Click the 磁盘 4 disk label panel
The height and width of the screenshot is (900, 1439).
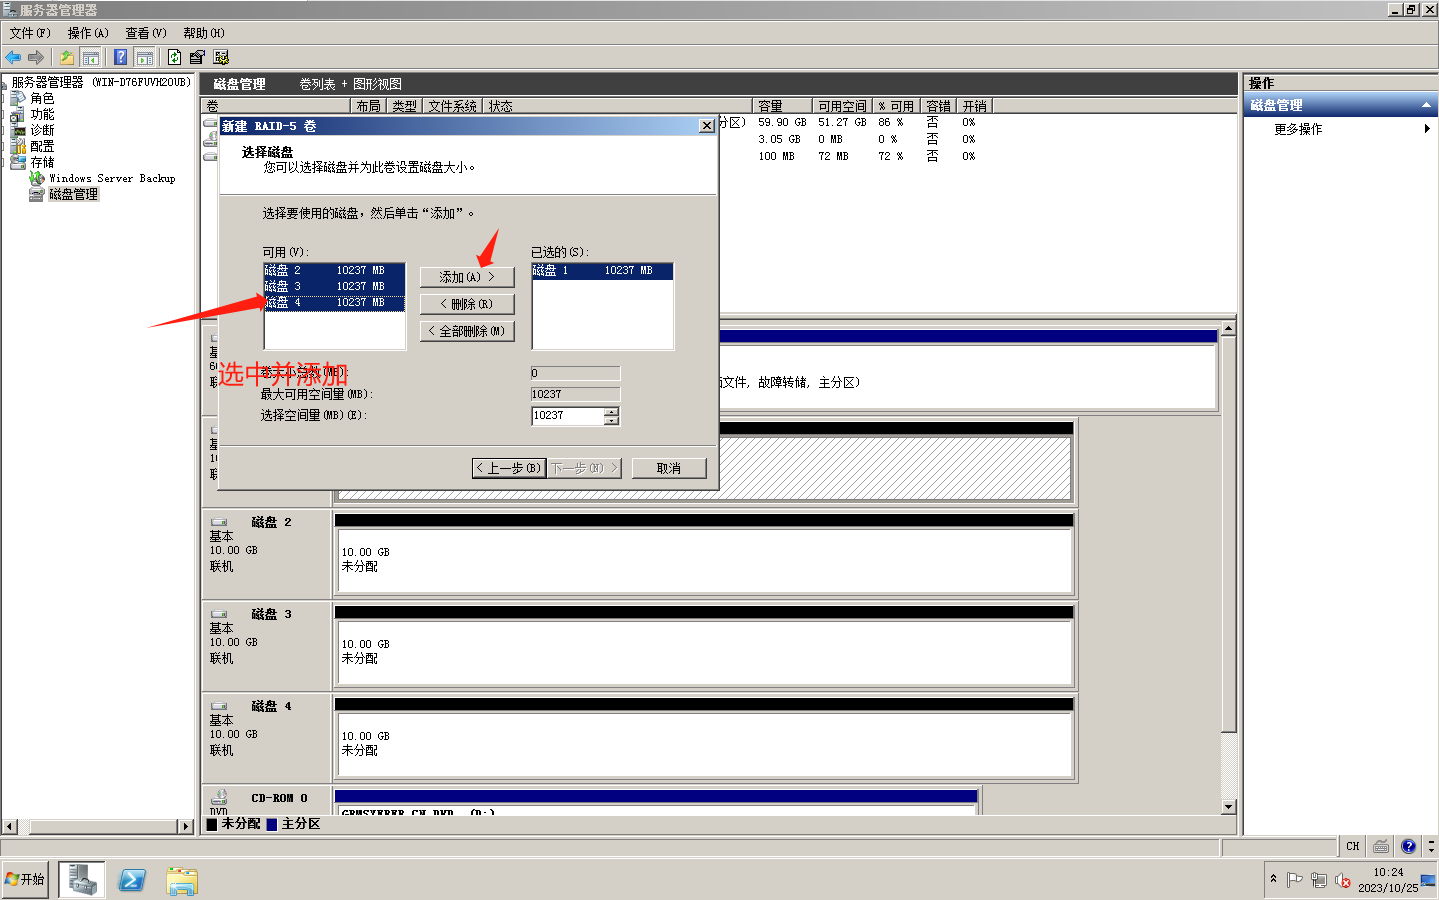[267, 737]
